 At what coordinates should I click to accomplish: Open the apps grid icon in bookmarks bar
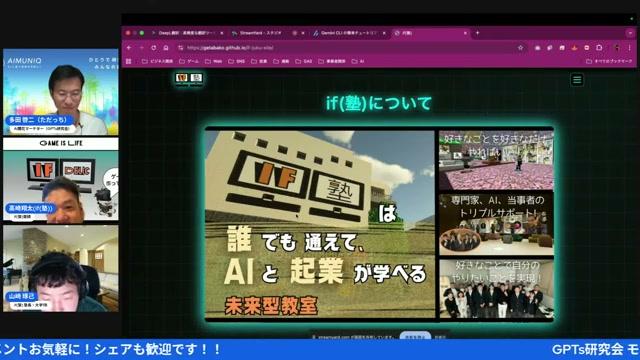pyautogui.click(x=129, y=61)
